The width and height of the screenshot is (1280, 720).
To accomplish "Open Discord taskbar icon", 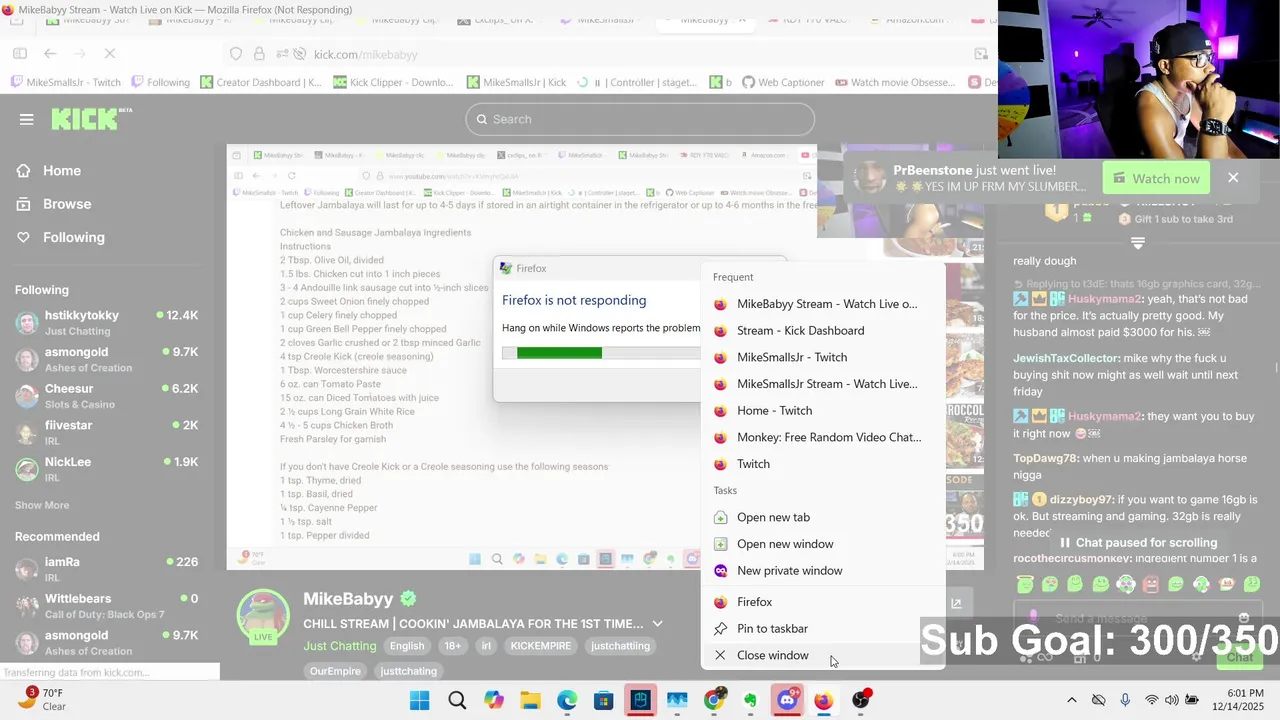I will pyautogui.click(x=787, y=700).
